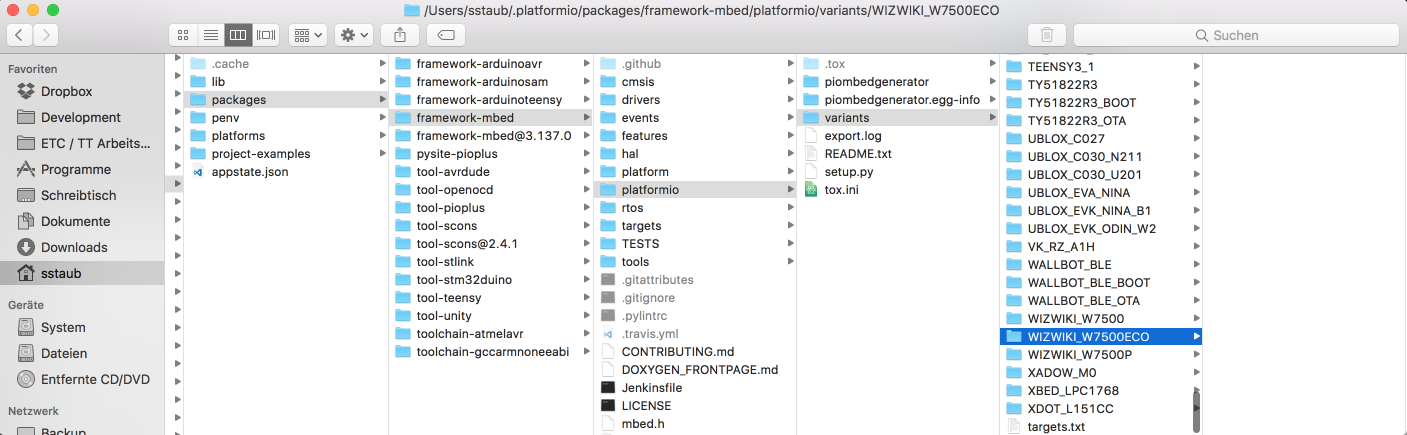Expand the packages folder arrow
This screenshot has width=1407, height=435.
pyautogui.click(x=382, y=100)
